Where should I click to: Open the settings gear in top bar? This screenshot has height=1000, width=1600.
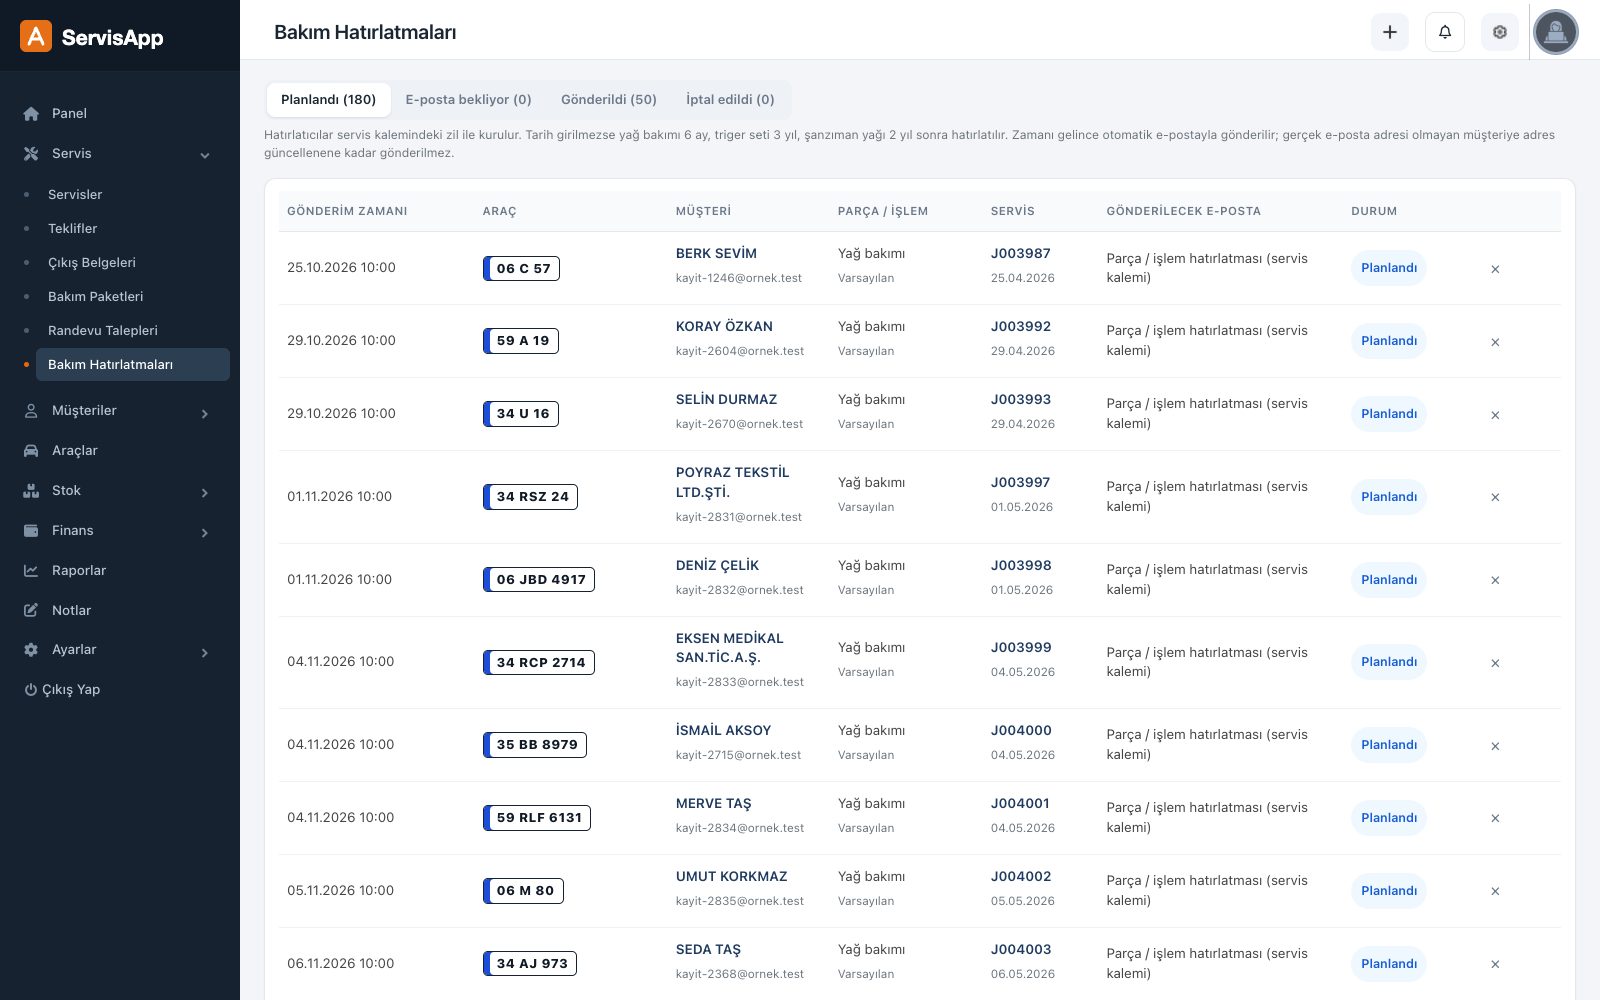click(x=1500, y=32)
